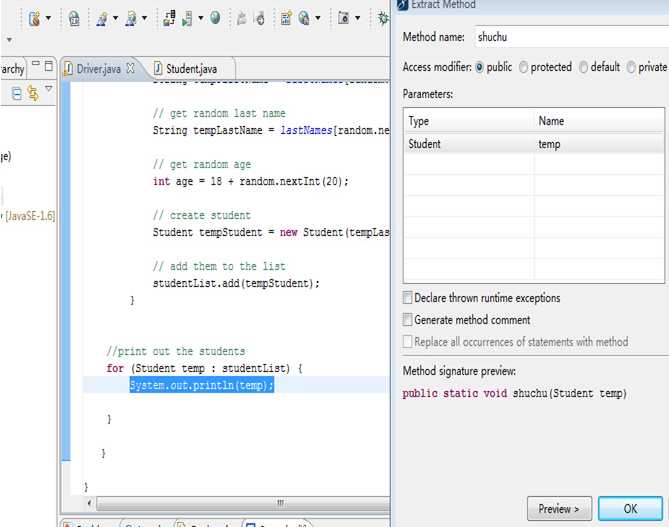
Task: Check Generate method comment option
Action: point(407,320)
